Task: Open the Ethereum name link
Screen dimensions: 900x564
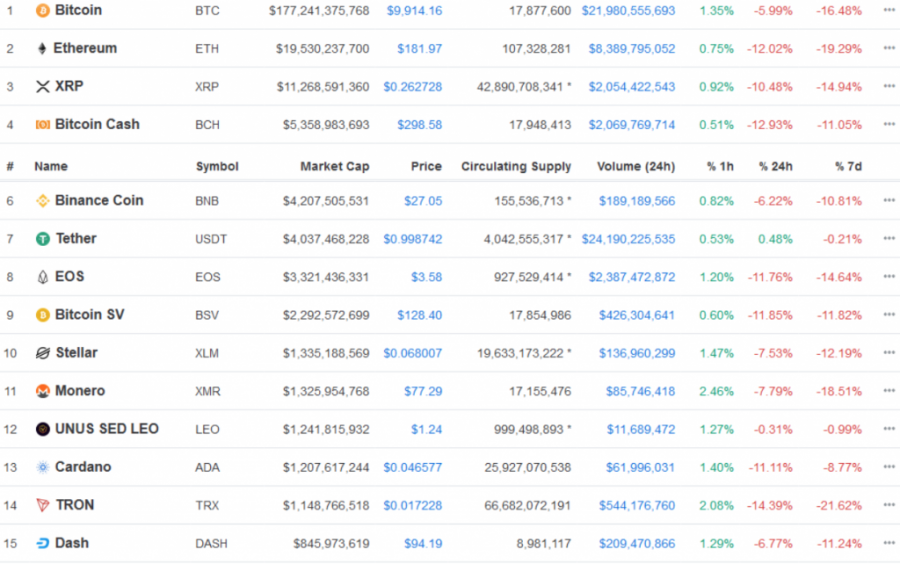Action: [x=86, y=48]
